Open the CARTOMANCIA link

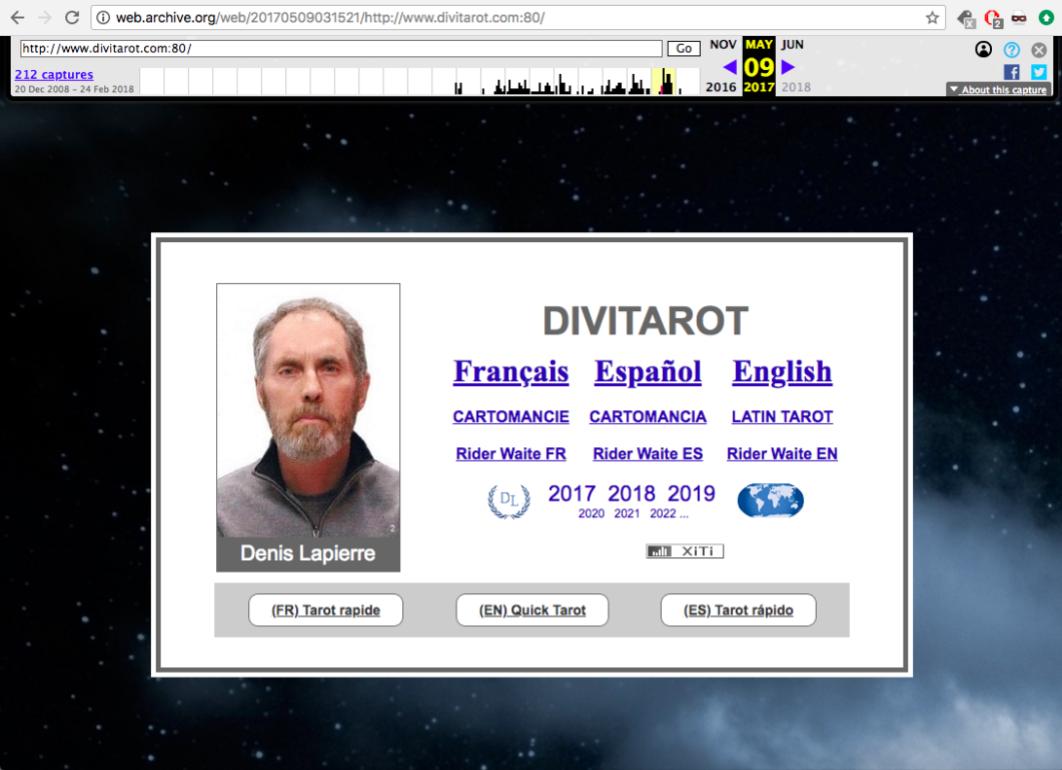[x=647, y=417]
